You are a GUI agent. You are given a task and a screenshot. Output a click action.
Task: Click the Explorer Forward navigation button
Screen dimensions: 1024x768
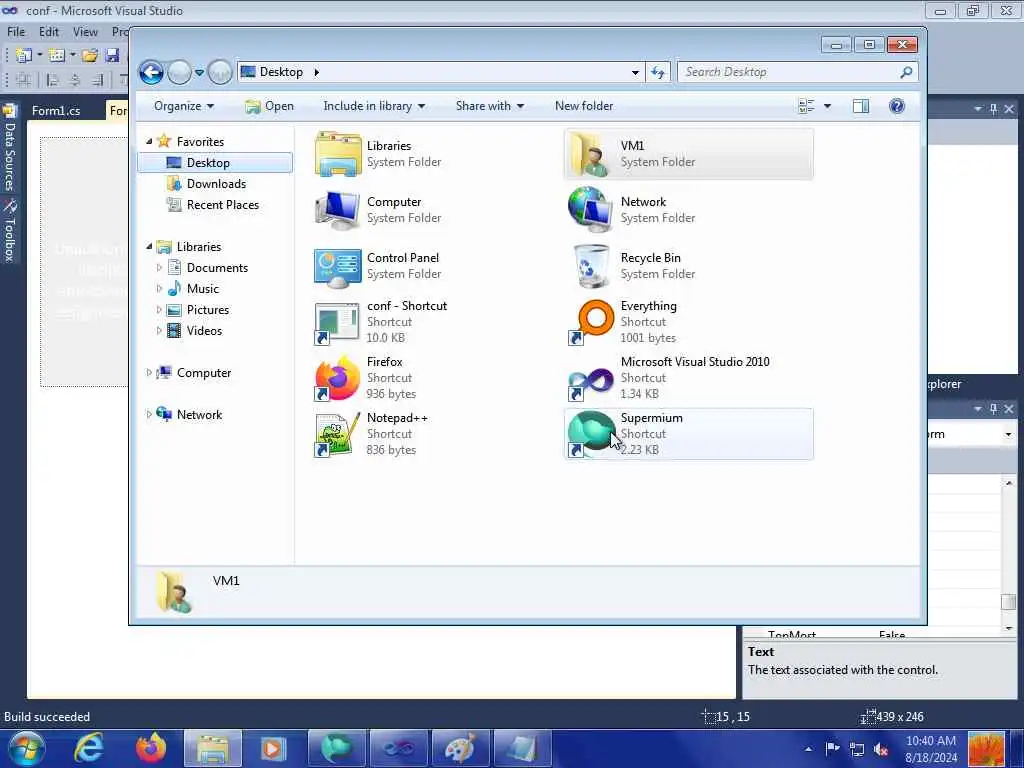pyautogui.click(x=180, y=72)
